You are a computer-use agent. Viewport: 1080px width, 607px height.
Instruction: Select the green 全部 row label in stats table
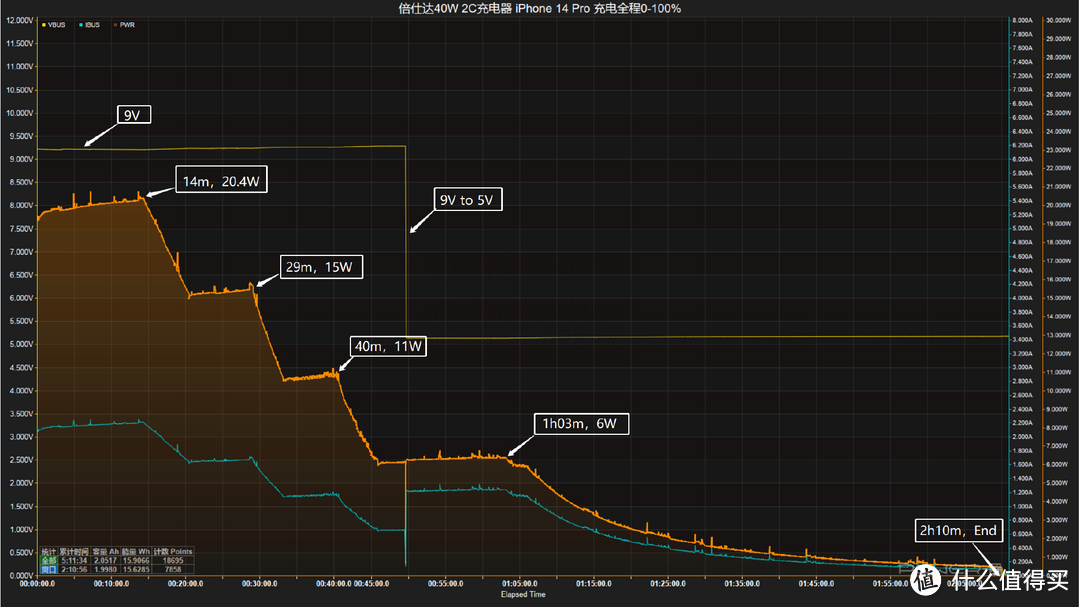(x=48, y=561)
